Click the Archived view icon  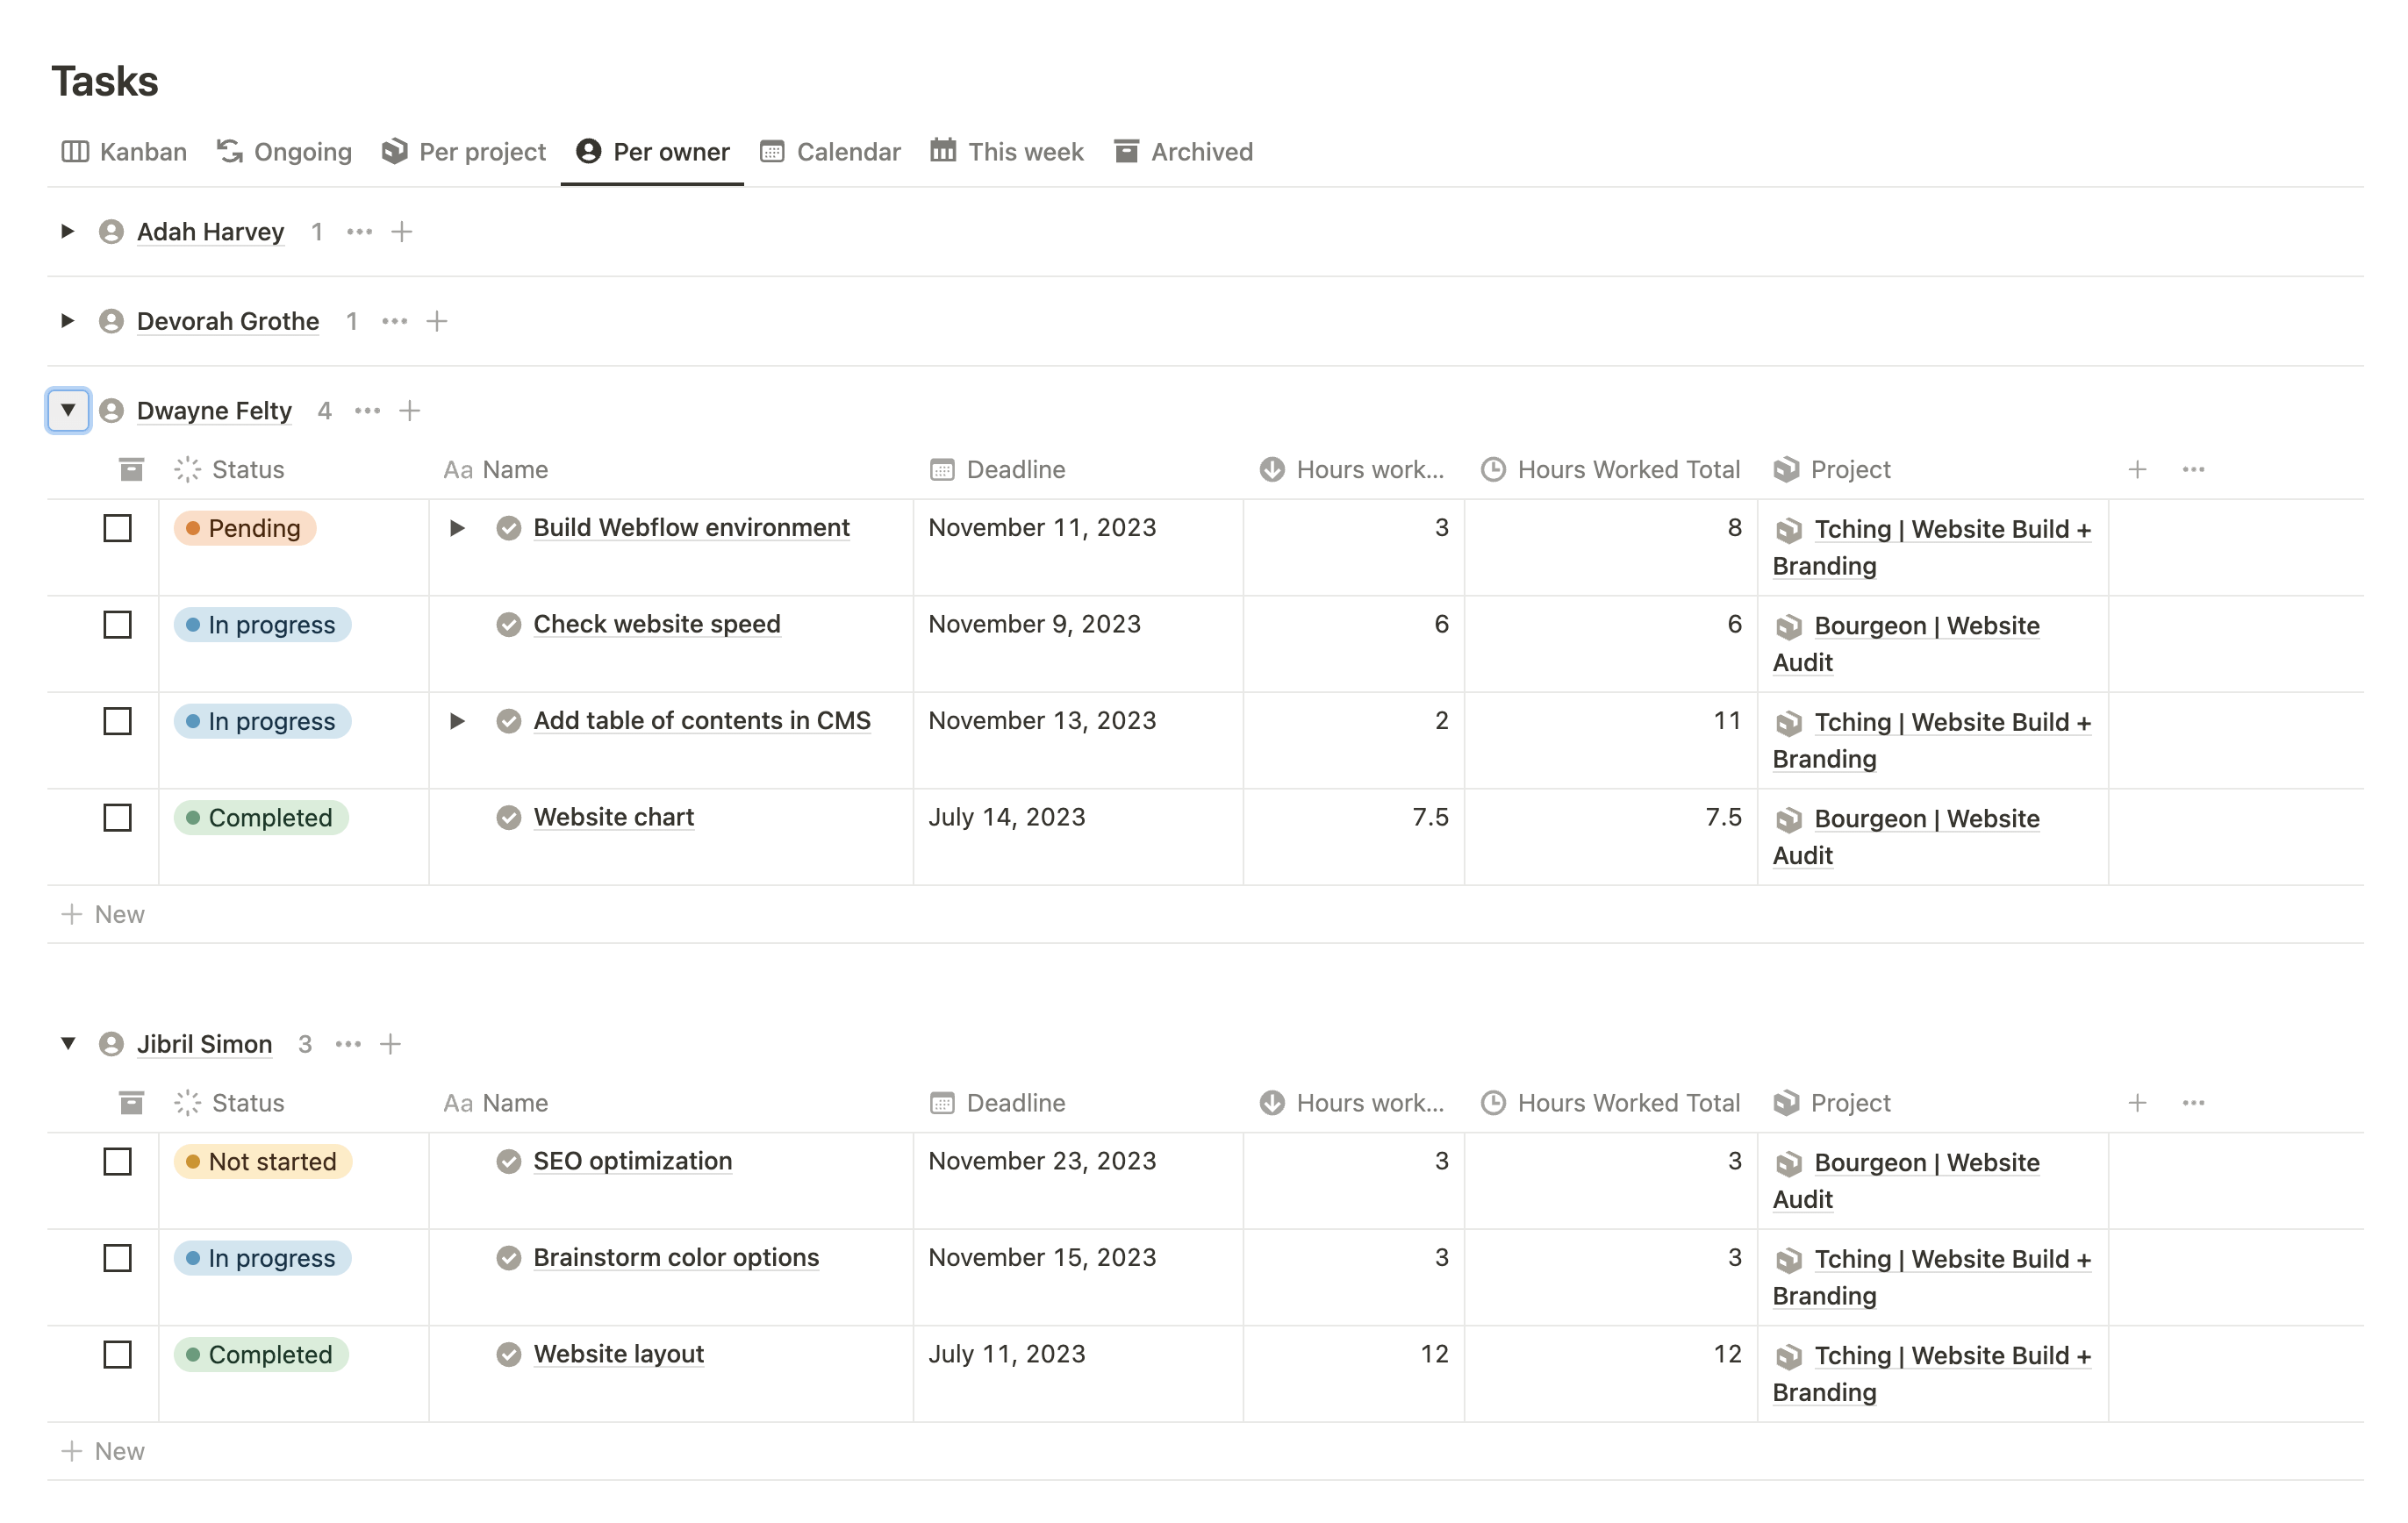point(1126,151)
